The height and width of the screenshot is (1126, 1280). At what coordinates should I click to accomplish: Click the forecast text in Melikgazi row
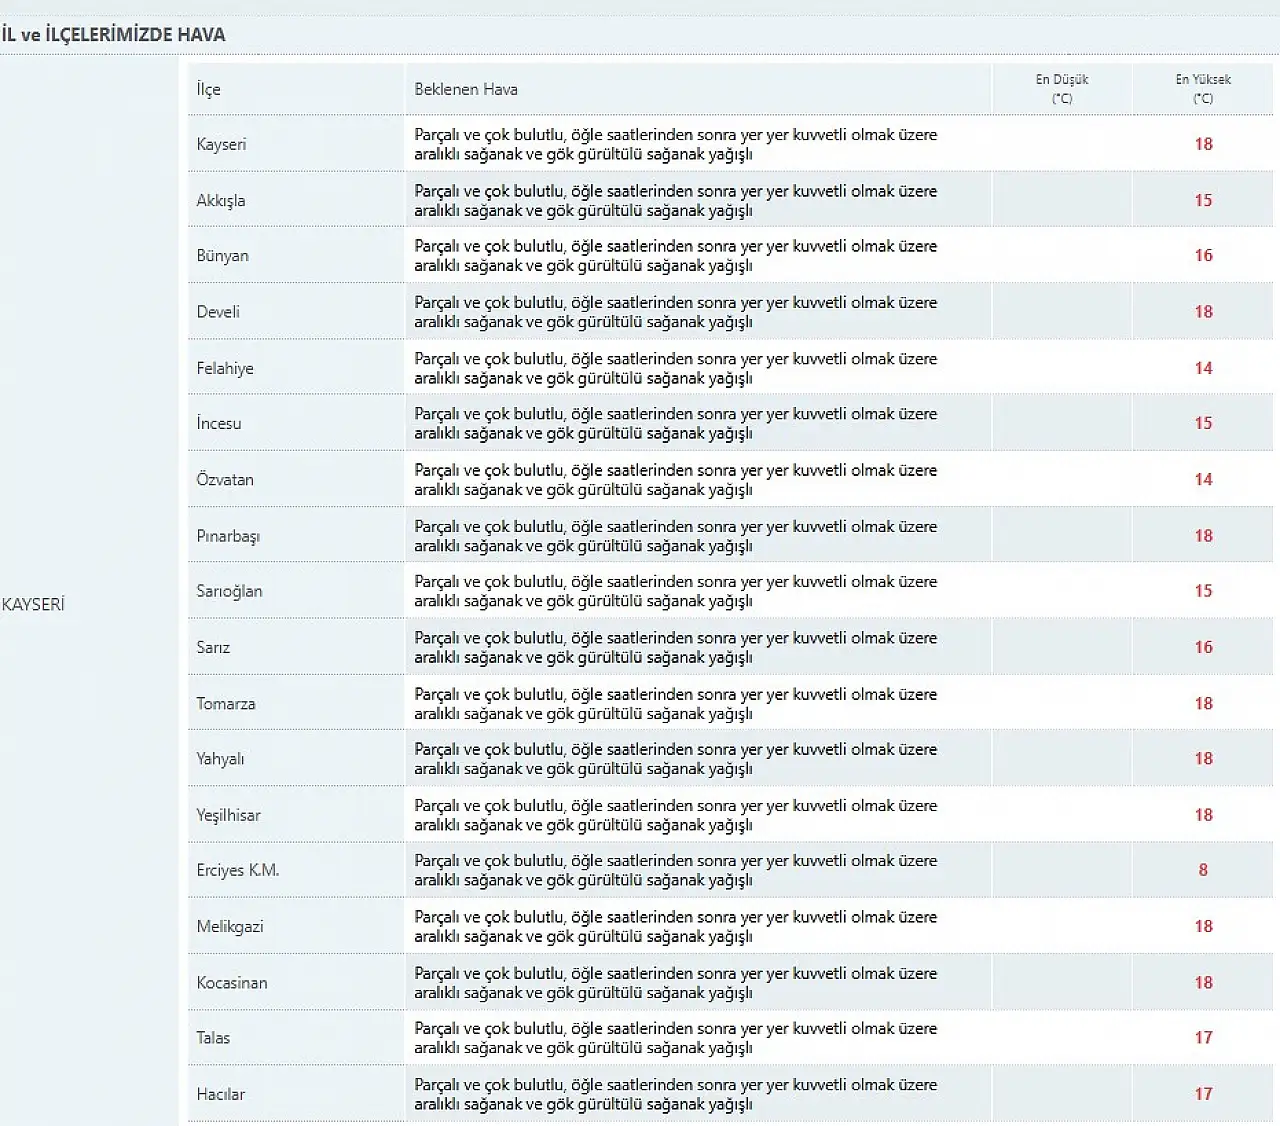point(676,926)
